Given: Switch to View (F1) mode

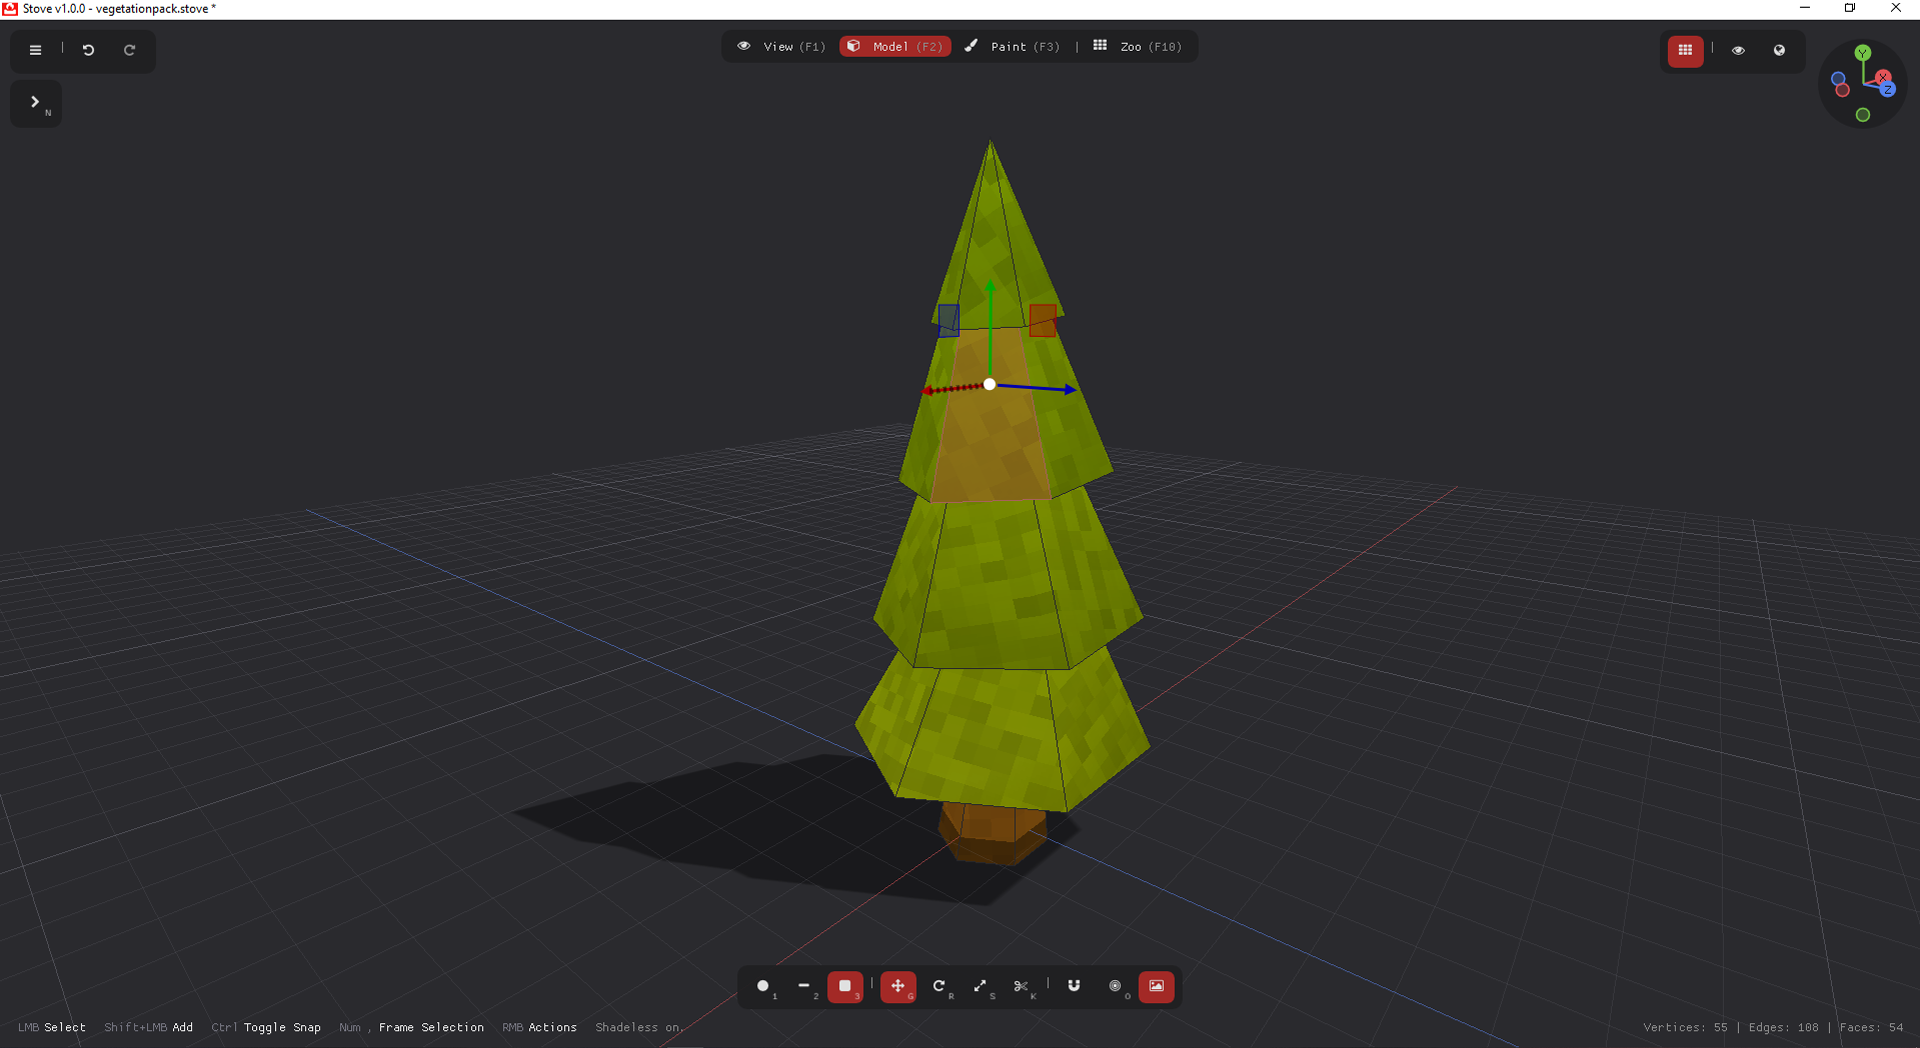Looking at the screenshot, I should click(782, 47).
